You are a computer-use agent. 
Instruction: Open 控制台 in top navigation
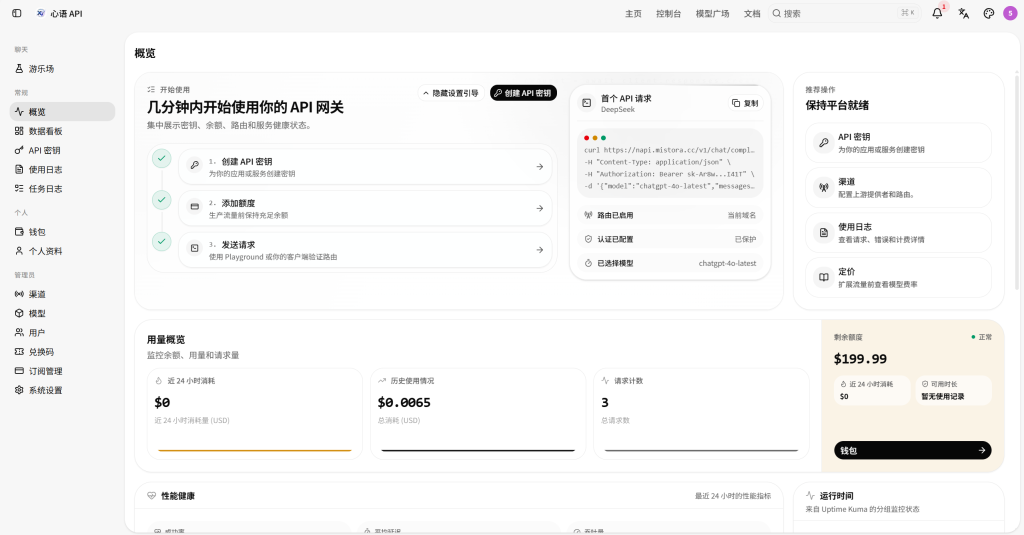pyautogui.click(x=668, y=14)
